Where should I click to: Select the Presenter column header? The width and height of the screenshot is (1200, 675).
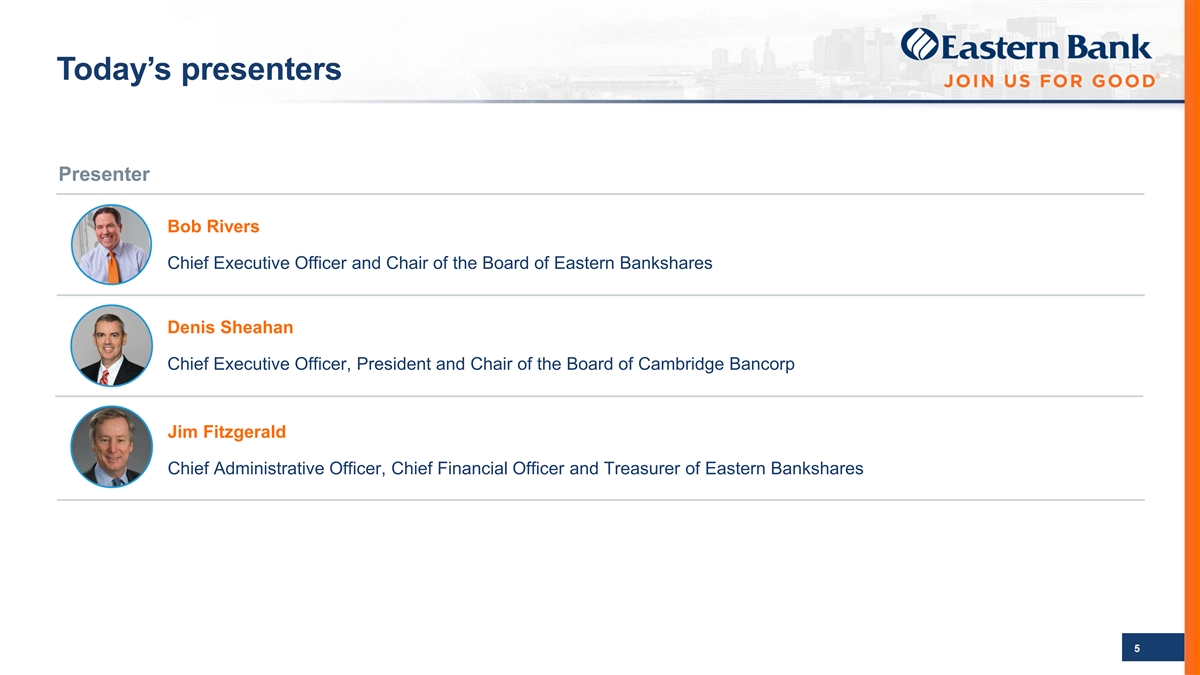click(104, 175)
